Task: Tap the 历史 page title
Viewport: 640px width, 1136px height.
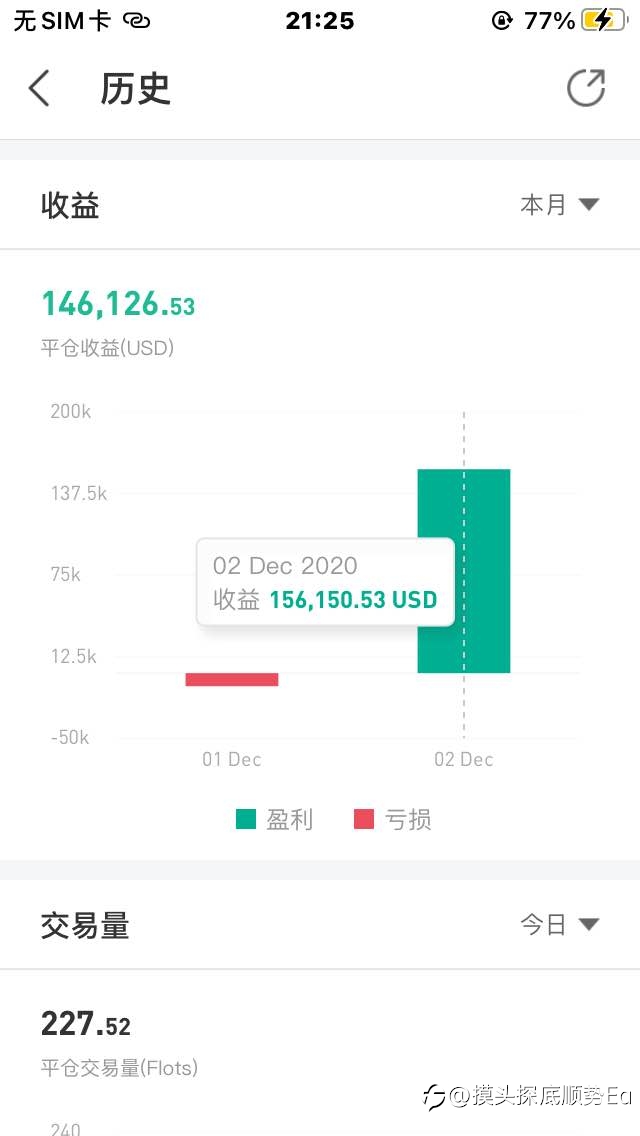Action: (x=135, y=88)
